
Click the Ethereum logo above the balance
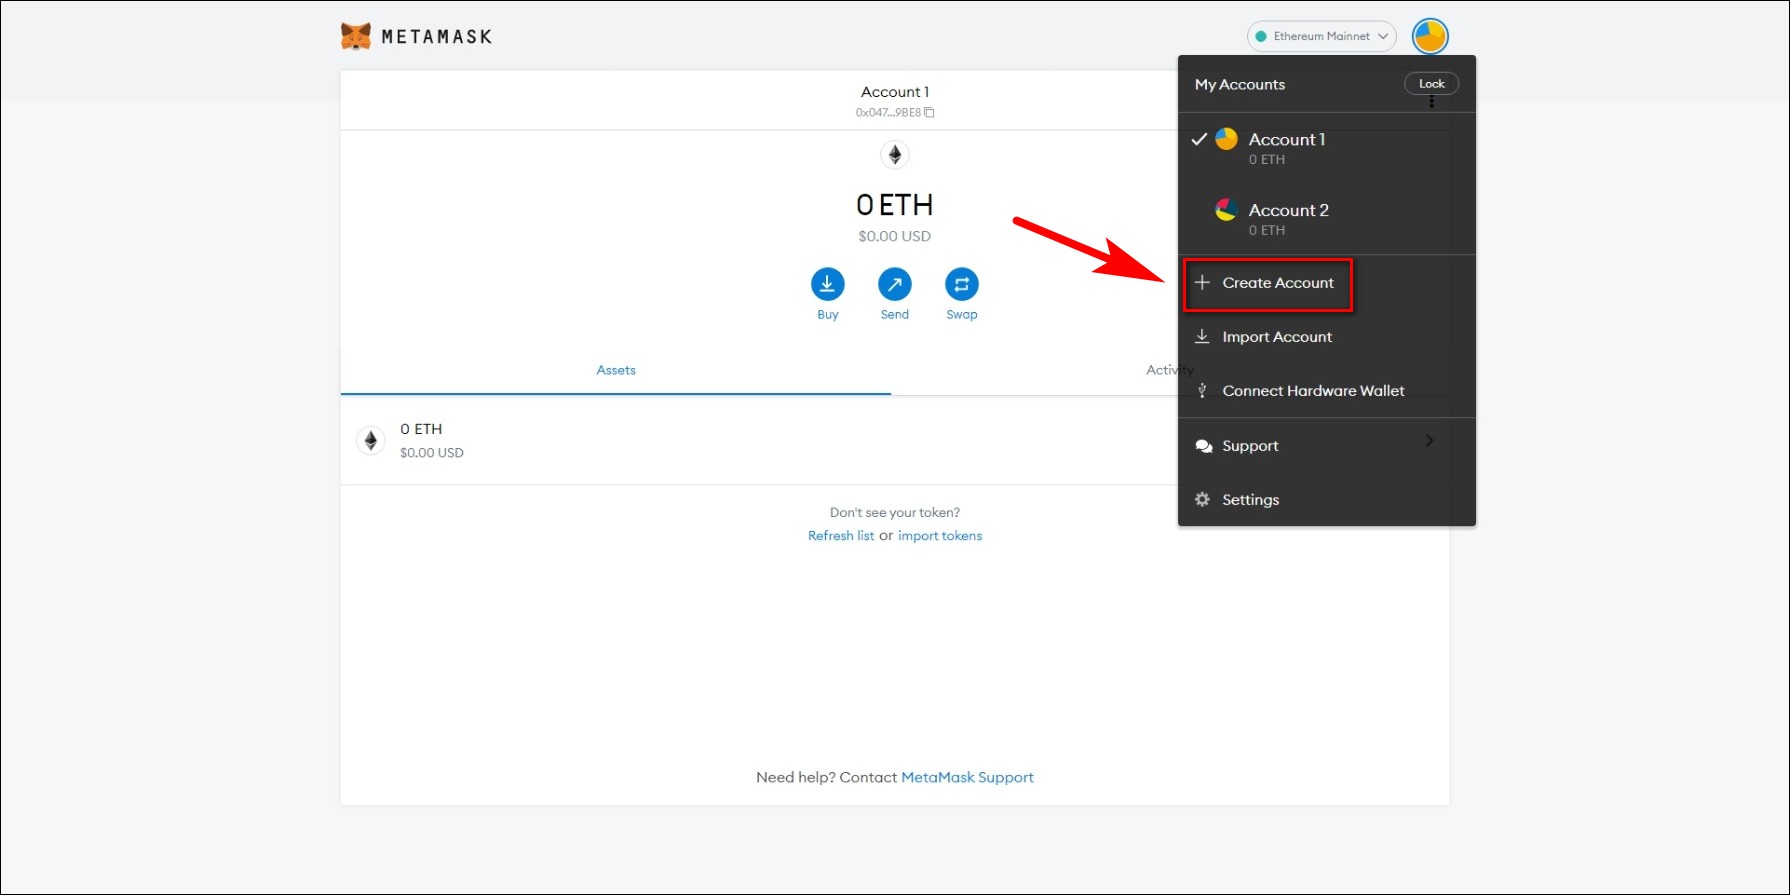tap(895, 155)
